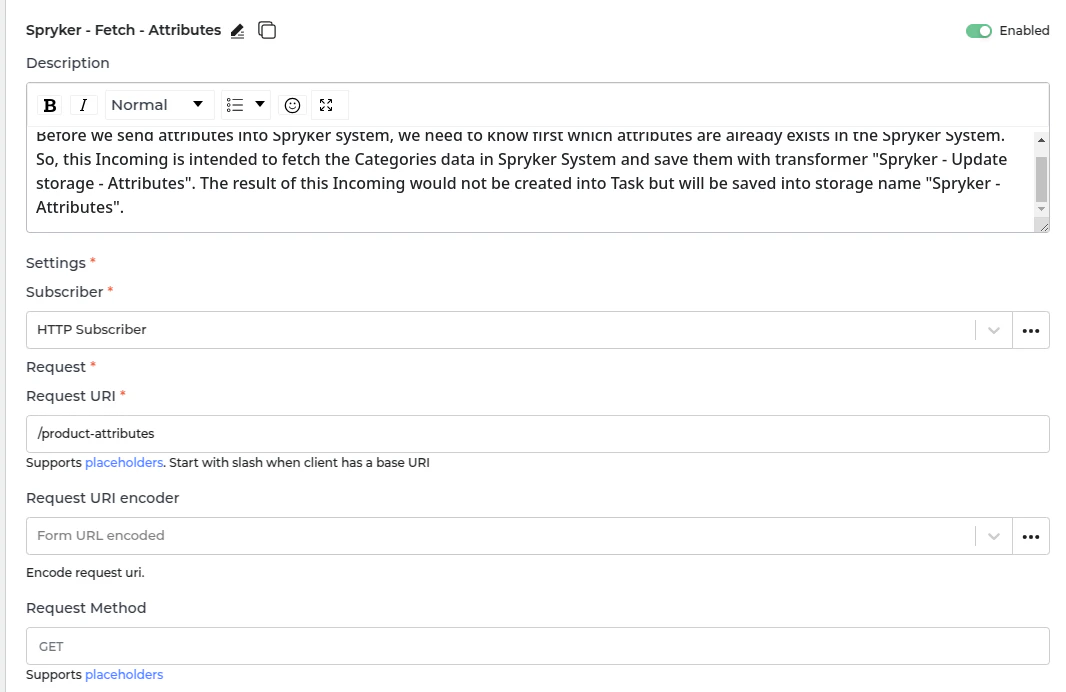
Task: Apply italic formatting in description editor
Action: (84, 105)
